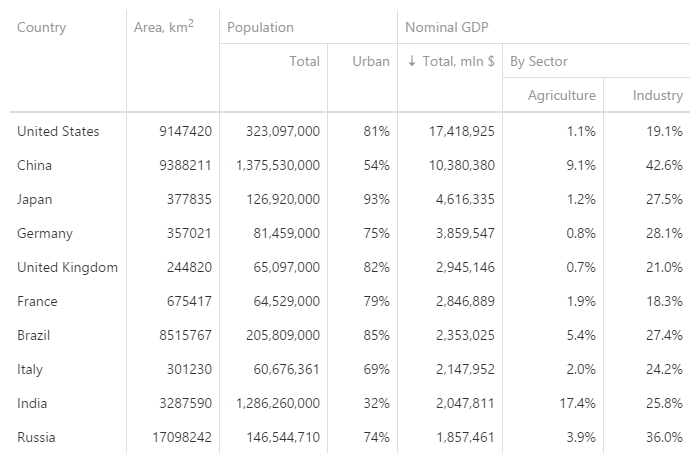The height and width of the screenshot is (463, 700).
Task: Click the China country cell
Action: click(35, 165)
